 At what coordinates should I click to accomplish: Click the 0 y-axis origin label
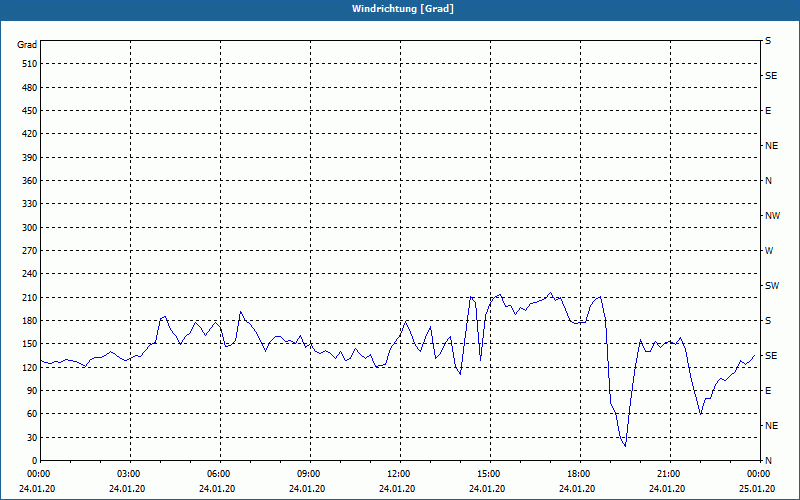coord(34,461)
